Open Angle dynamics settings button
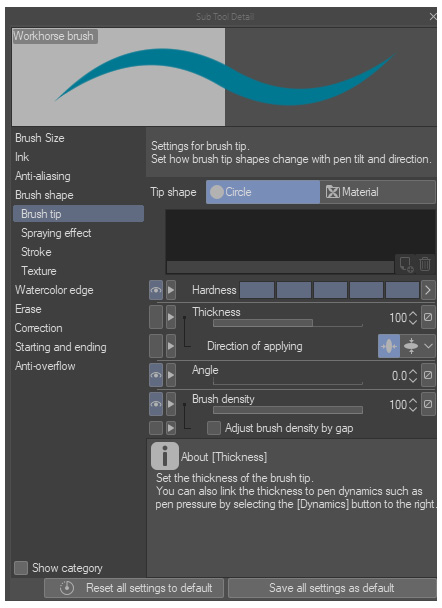This screenshot has width=442, height=608. tap(428, 375)
